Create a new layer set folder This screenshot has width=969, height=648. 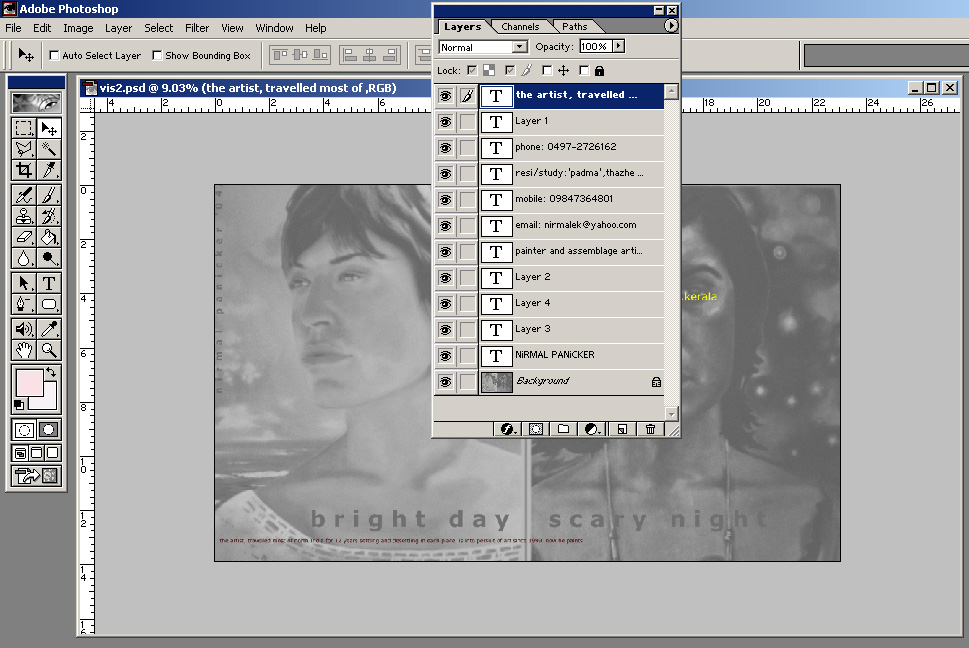tap(564, 429)
